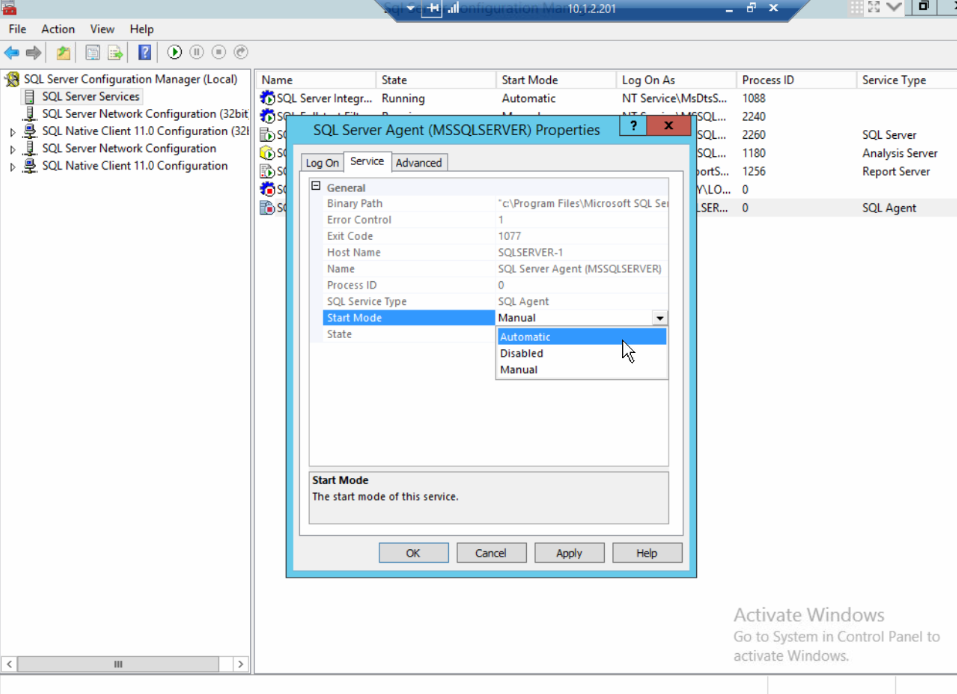Select the SQL Server Configuration Manager (Local) root
The height and width of the screenshot is (694, 957).
tap(131, 79)
